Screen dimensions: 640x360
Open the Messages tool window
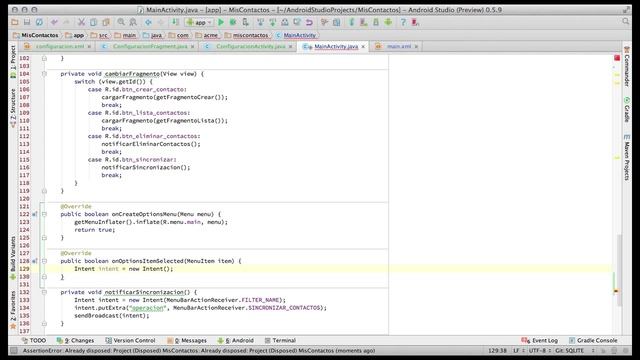[187, 340]
